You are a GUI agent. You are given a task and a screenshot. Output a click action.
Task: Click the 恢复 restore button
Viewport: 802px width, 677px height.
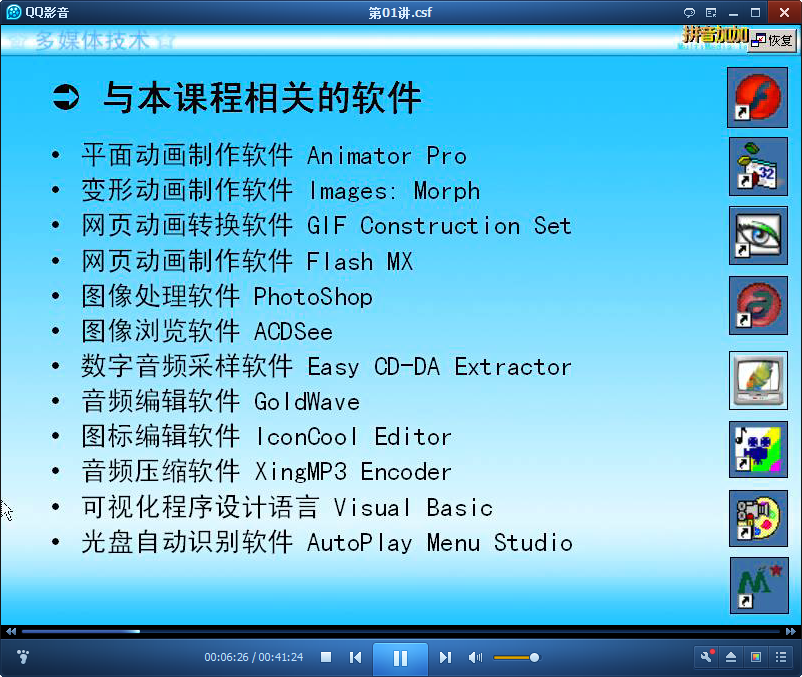(772, 40)
